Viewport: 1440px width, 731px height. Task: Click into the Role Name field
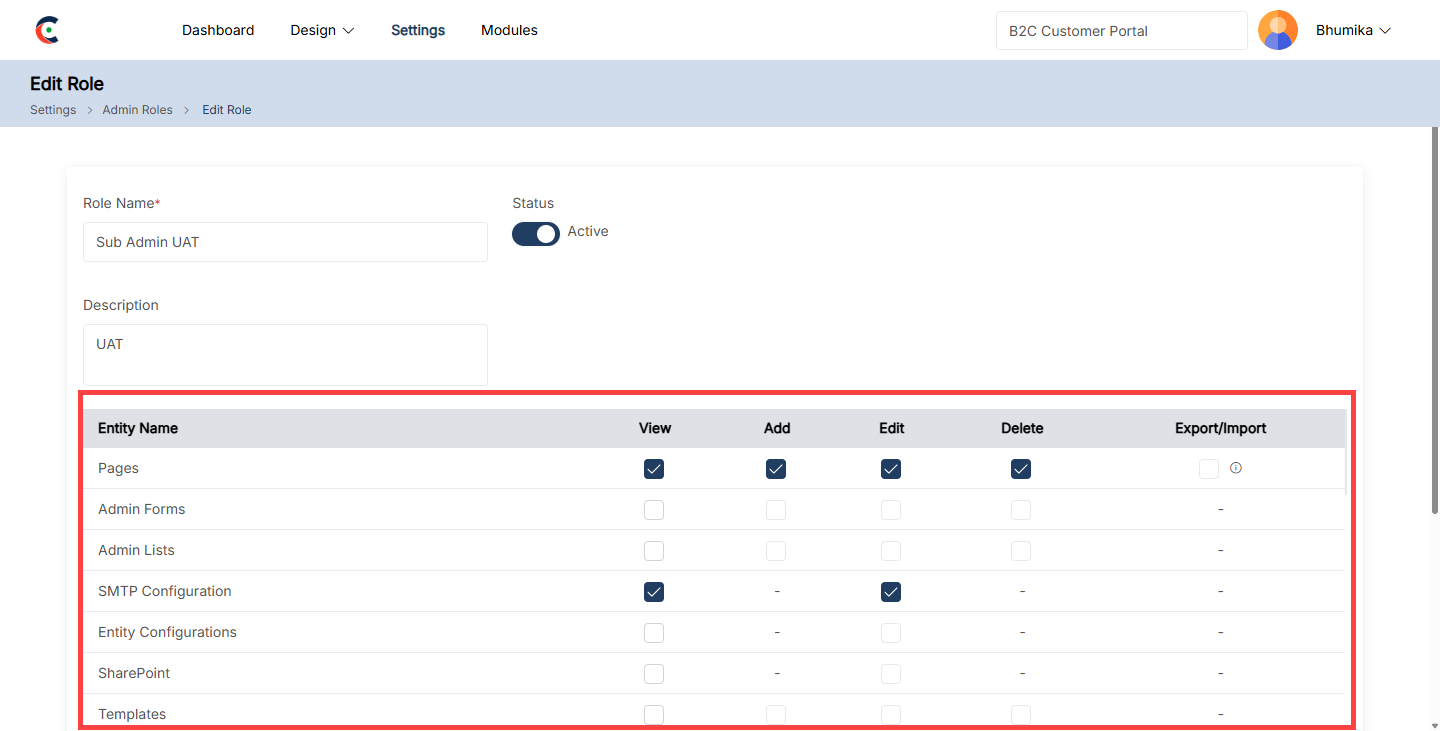click(x=285, y=242)
